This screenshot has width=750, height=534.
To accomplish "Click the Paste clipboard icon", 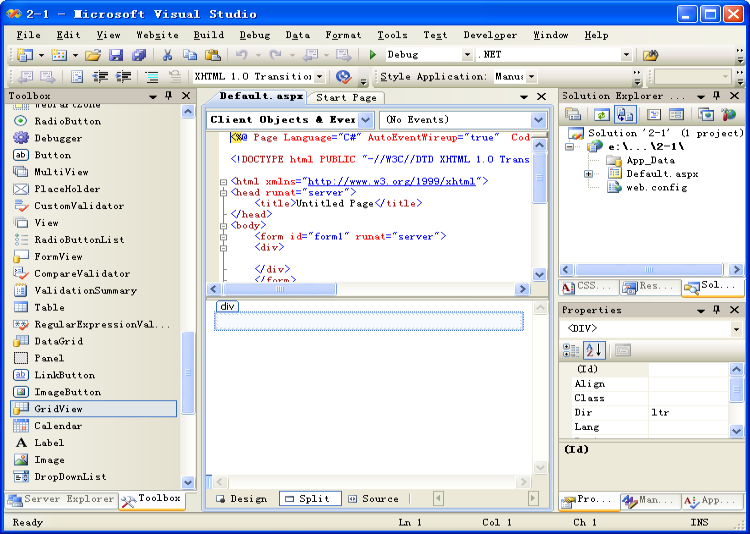I will pyautogui.click(x=213, y=55).
